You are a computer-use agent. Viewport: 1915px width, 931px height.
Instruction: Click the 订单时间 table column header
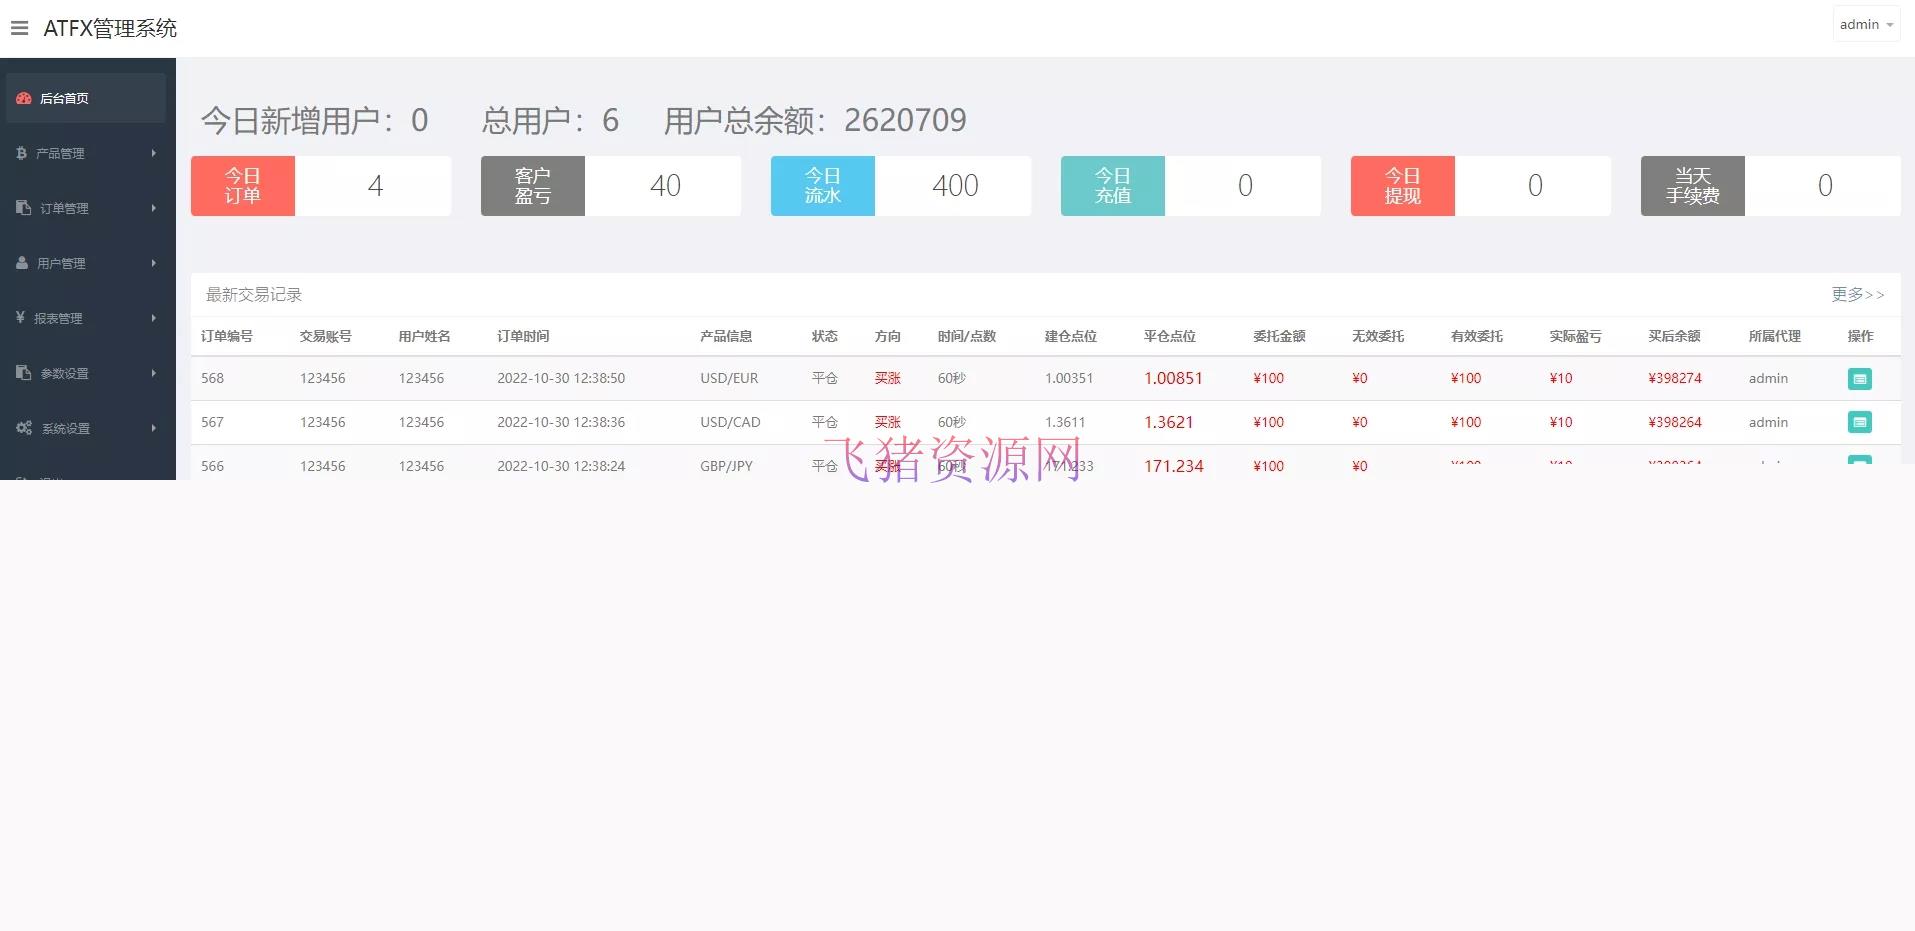(x=523, y=336)
